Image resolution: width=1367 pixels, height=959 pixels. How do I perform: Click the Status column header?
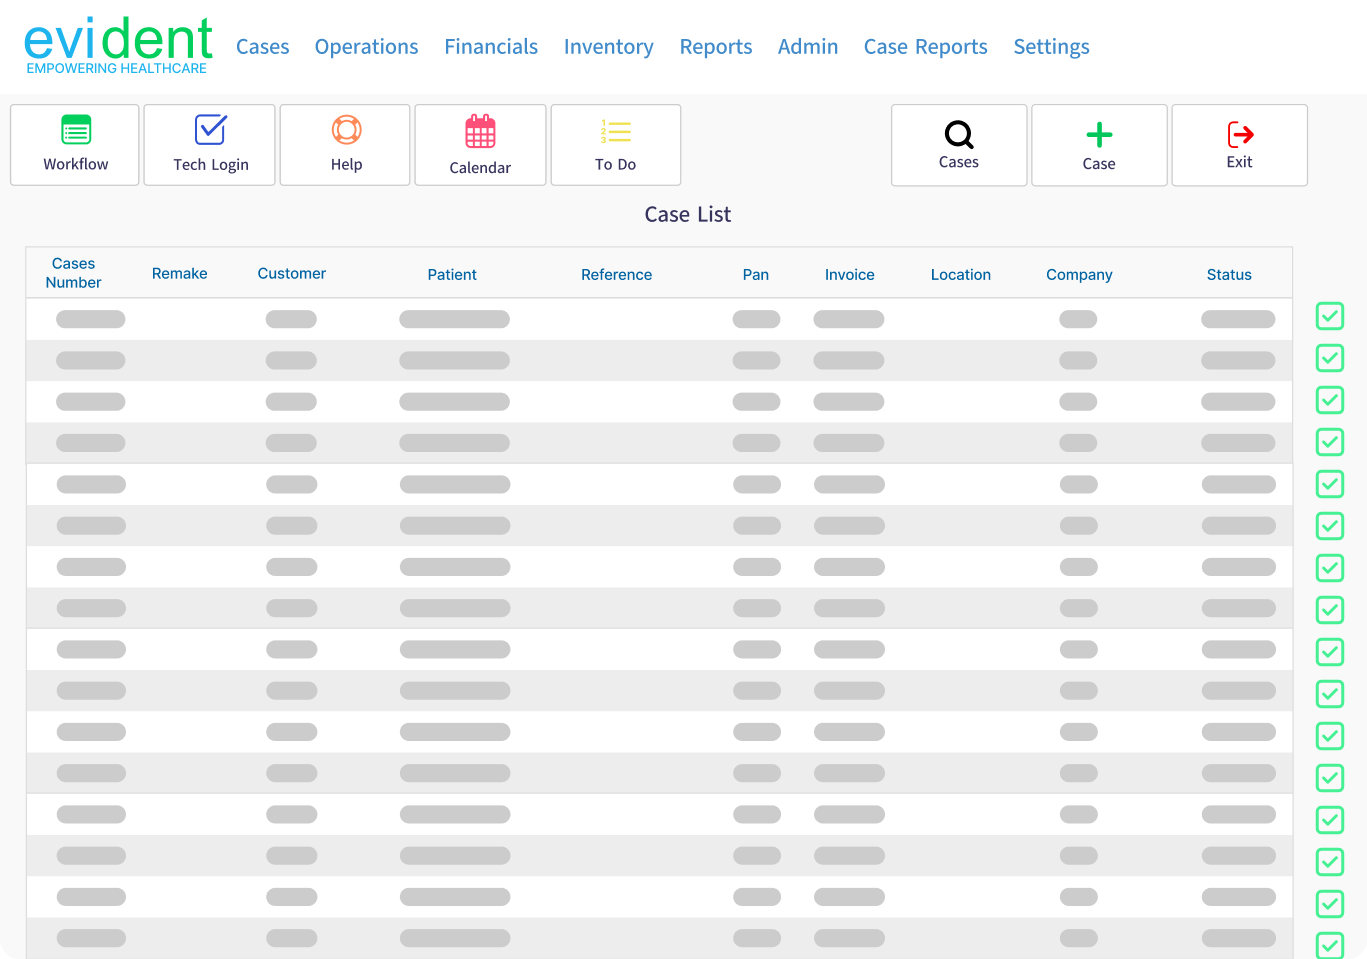tap(1229, 274)
